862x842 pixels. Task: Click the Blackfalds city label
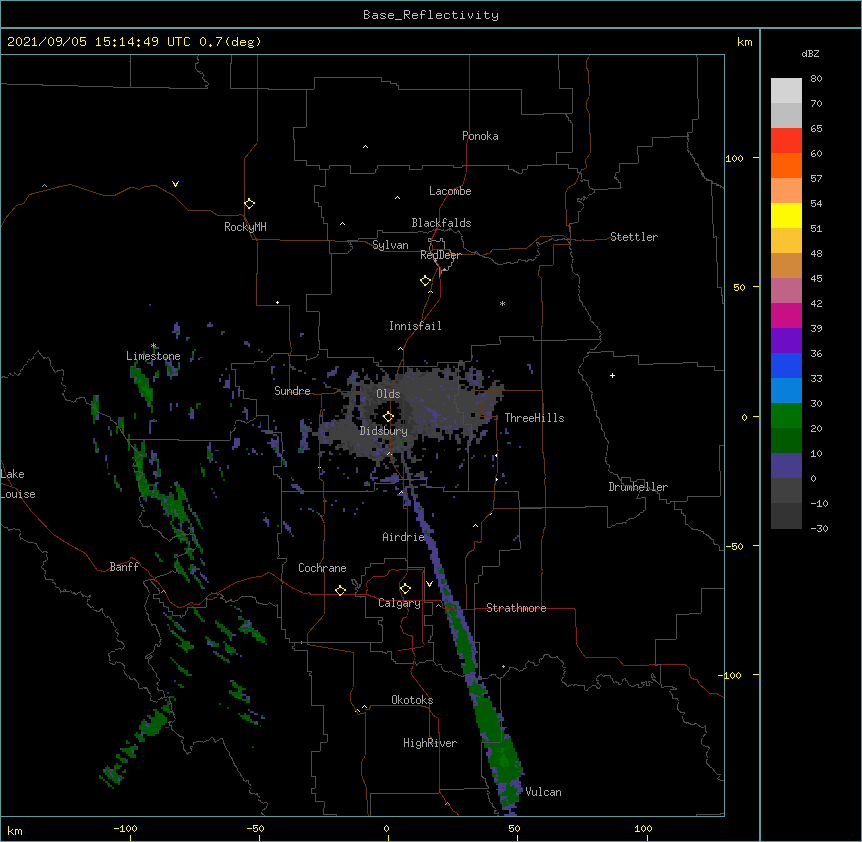(x=441, y=223)
